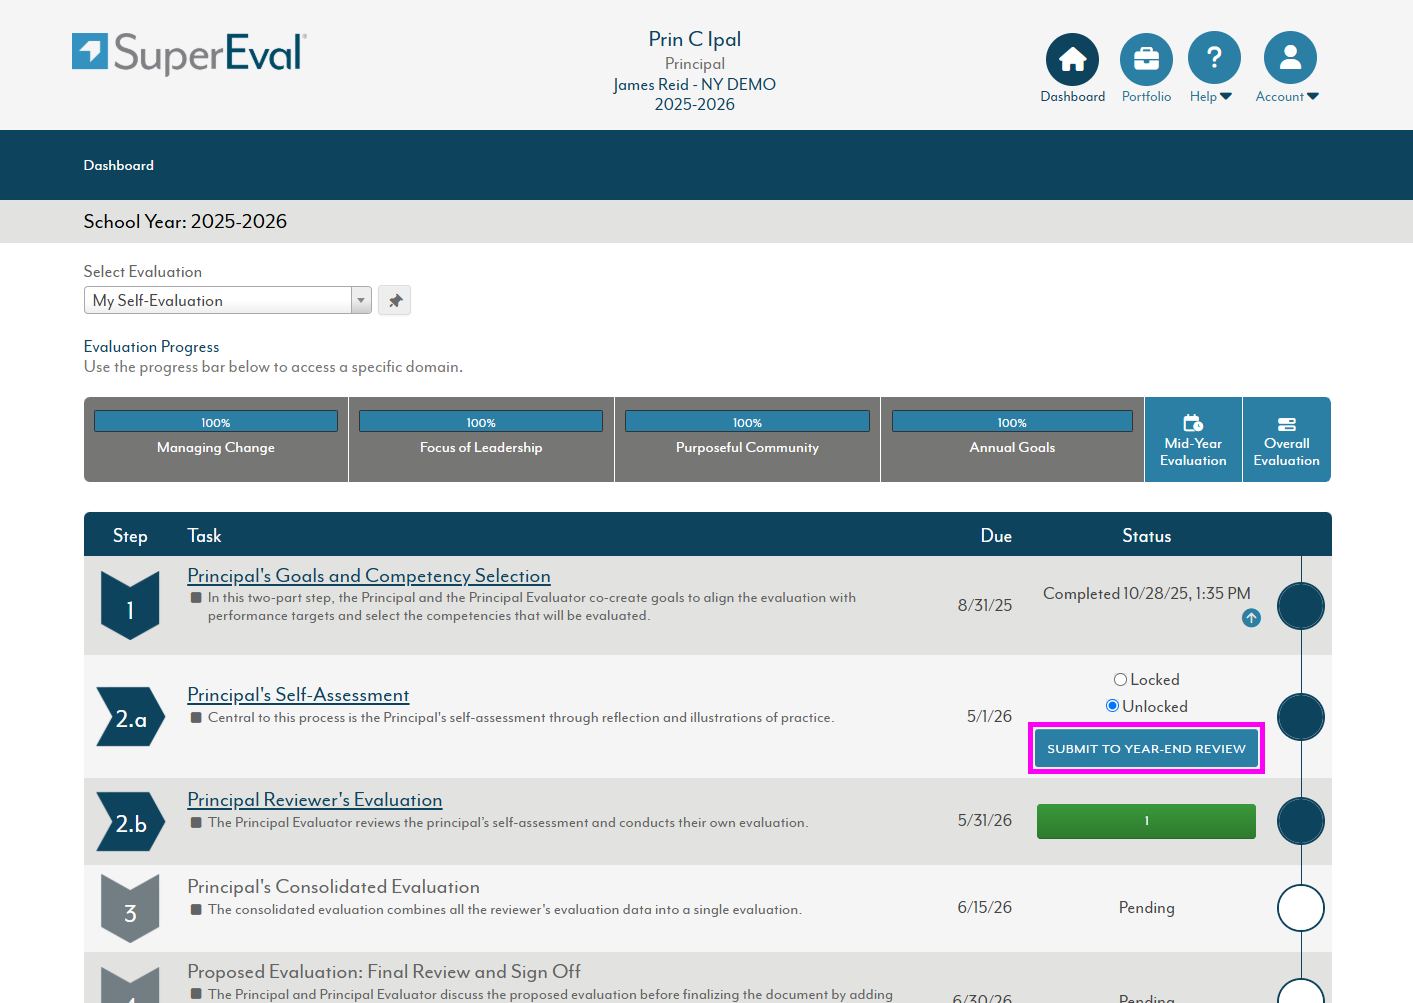The width and height of the screenshot is (1413, 1003).
Task: Click the green reviewer status bar
Action: click(1146, 821)
